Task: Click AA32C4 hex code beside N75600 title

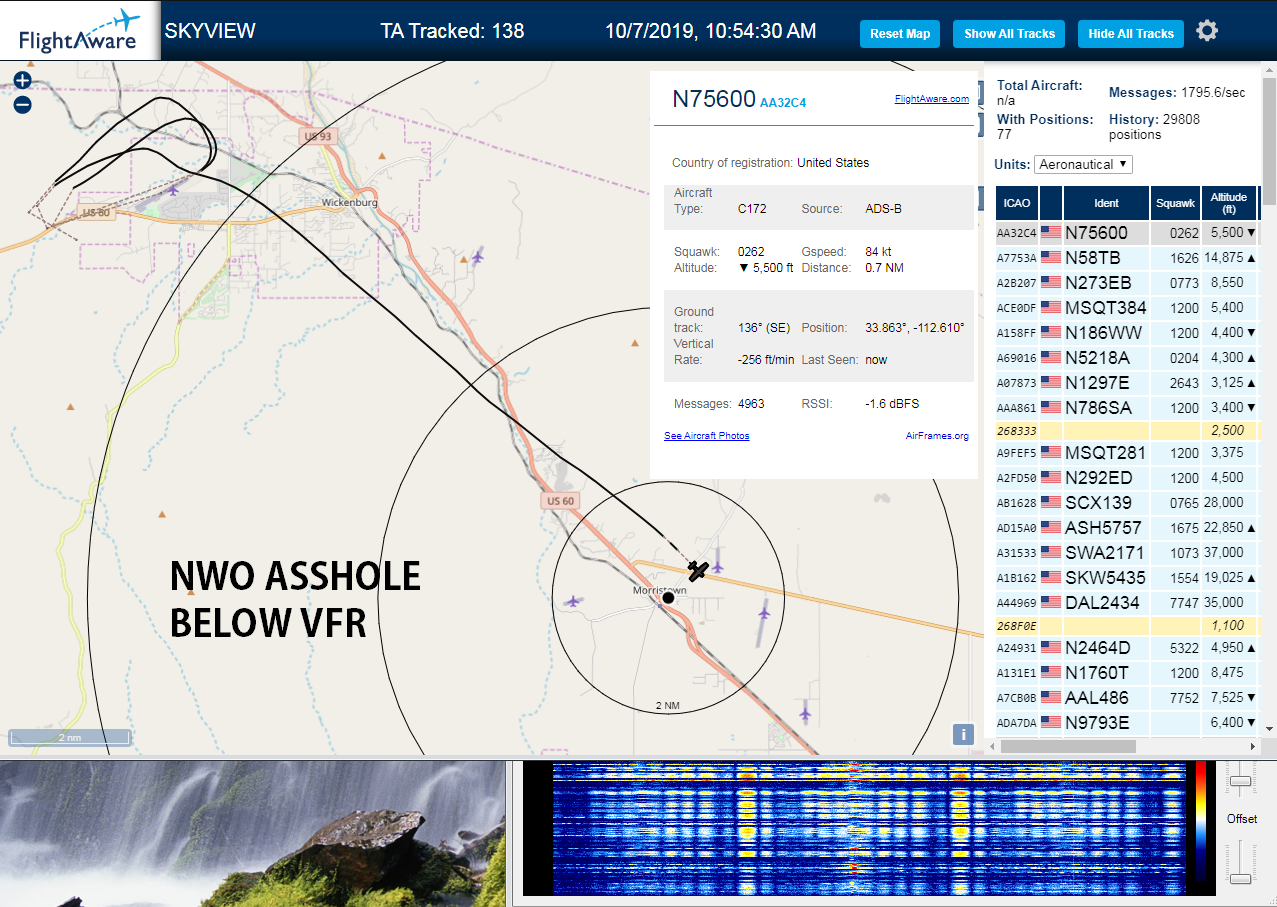Action: (783, 102)
